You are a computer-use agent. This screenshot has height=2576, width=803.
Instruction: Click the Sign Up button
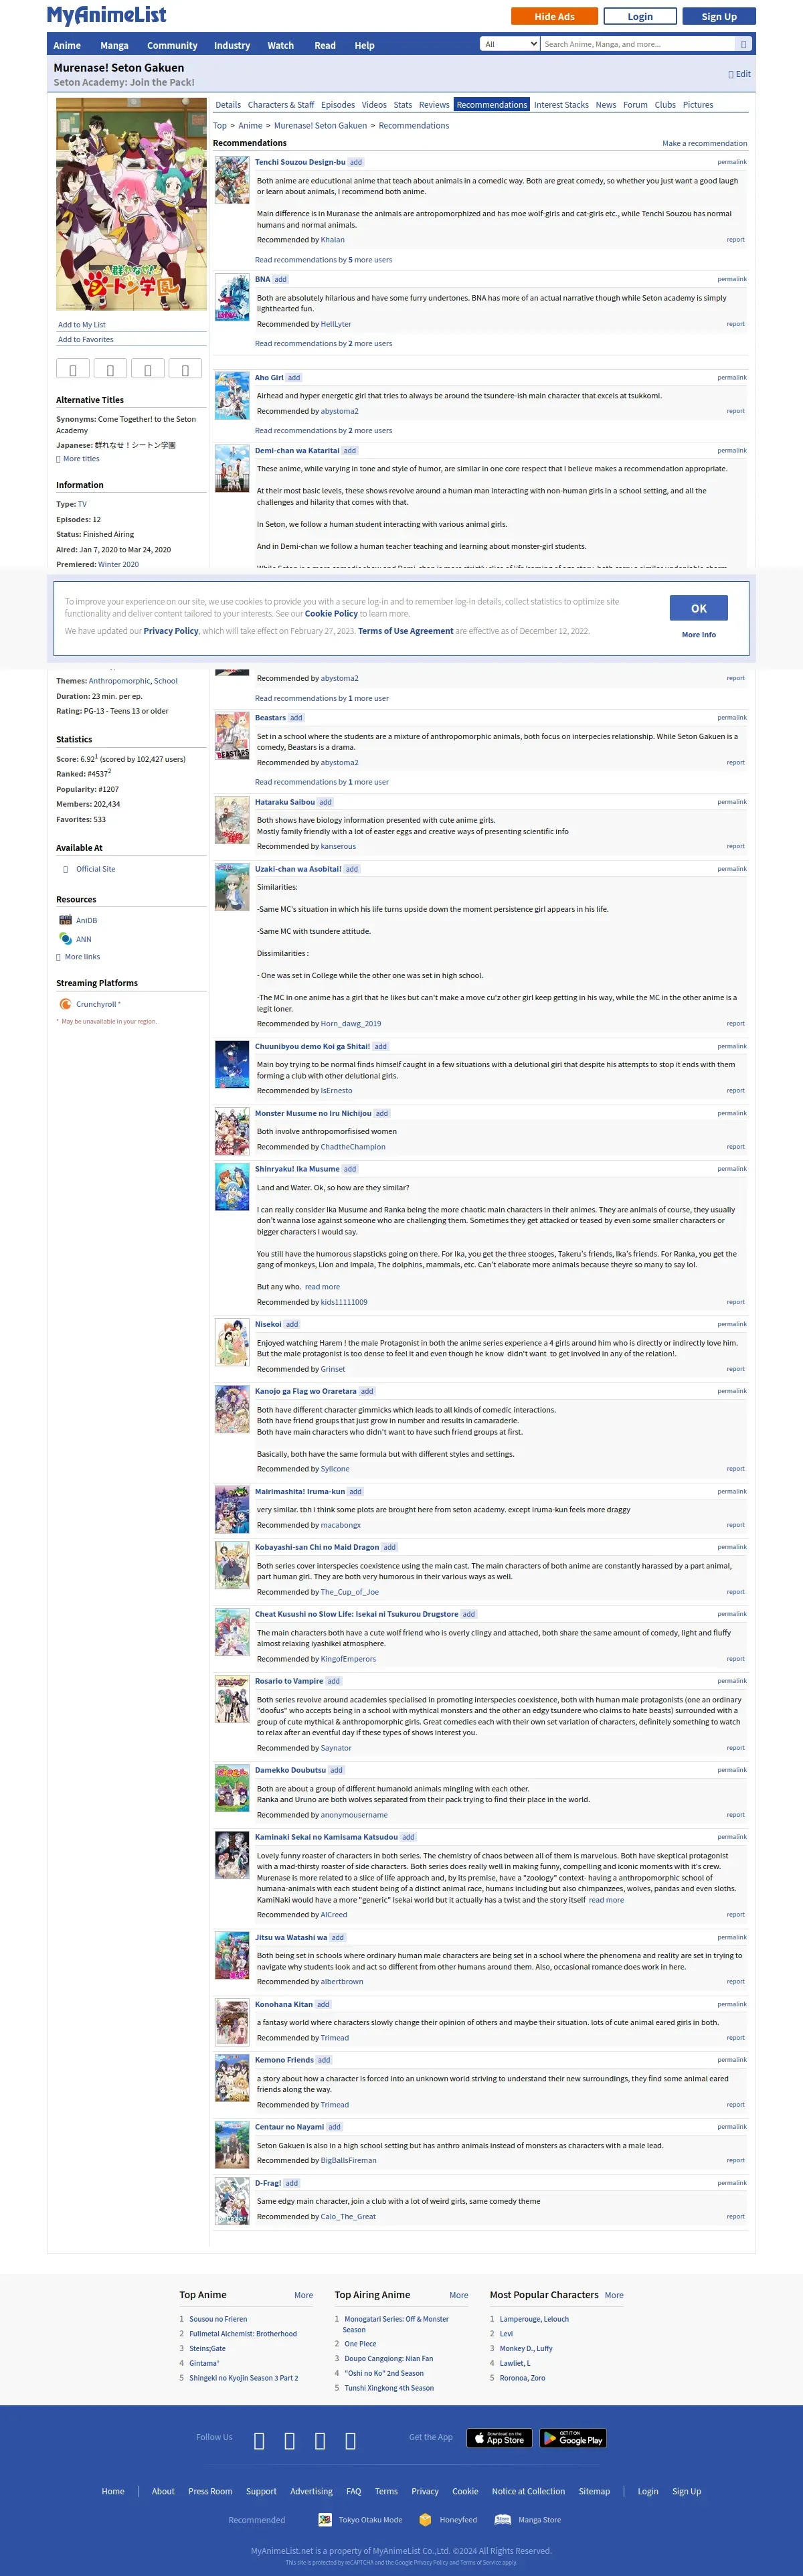[719, 16]
